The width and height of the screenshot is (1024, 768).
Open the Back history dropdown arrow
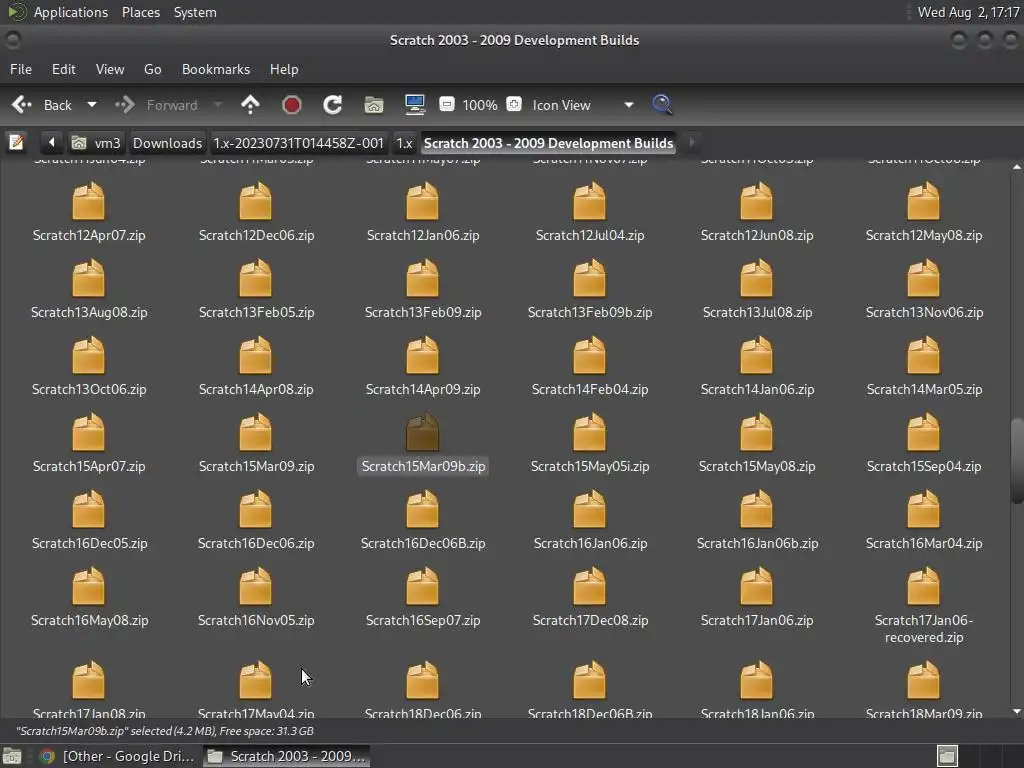92,105
